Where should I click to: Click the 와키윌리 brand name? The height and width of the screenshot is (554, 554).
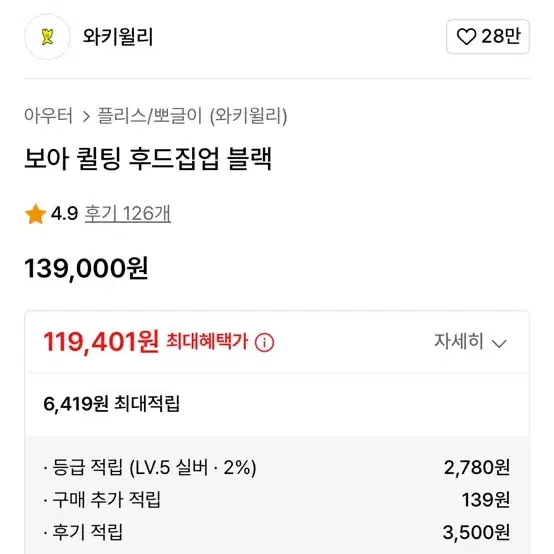point(118,37)
